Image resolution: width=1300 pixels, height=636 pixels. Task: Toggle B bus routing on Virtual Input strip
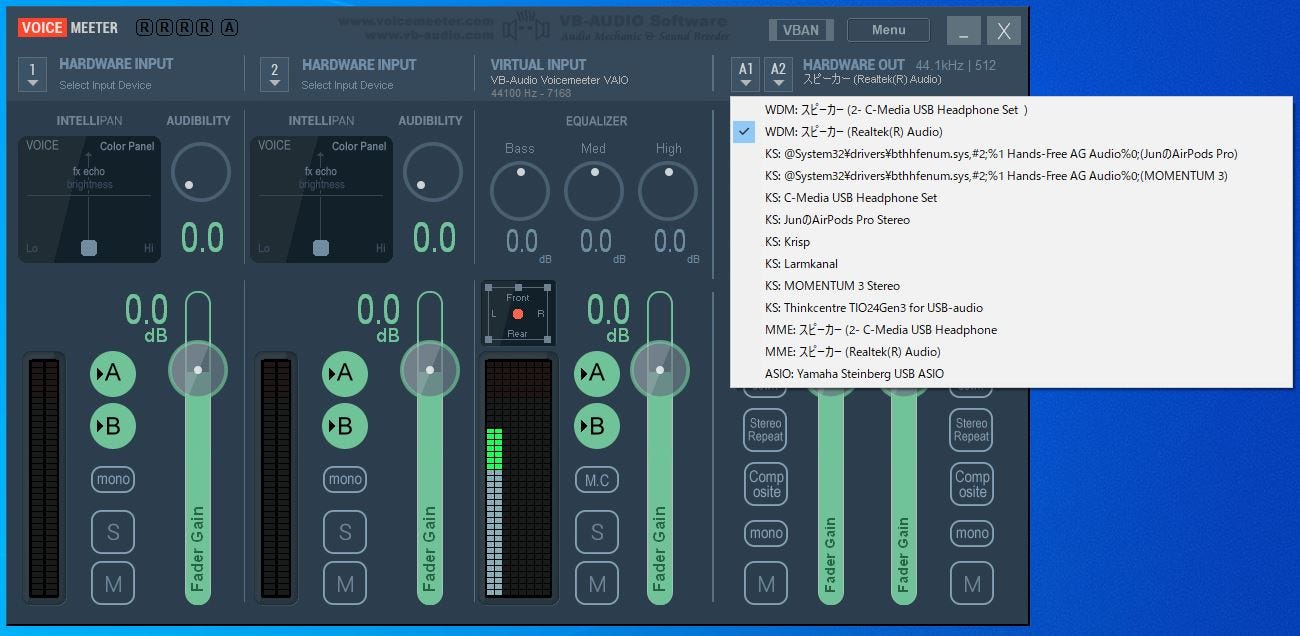coord(597,426)
